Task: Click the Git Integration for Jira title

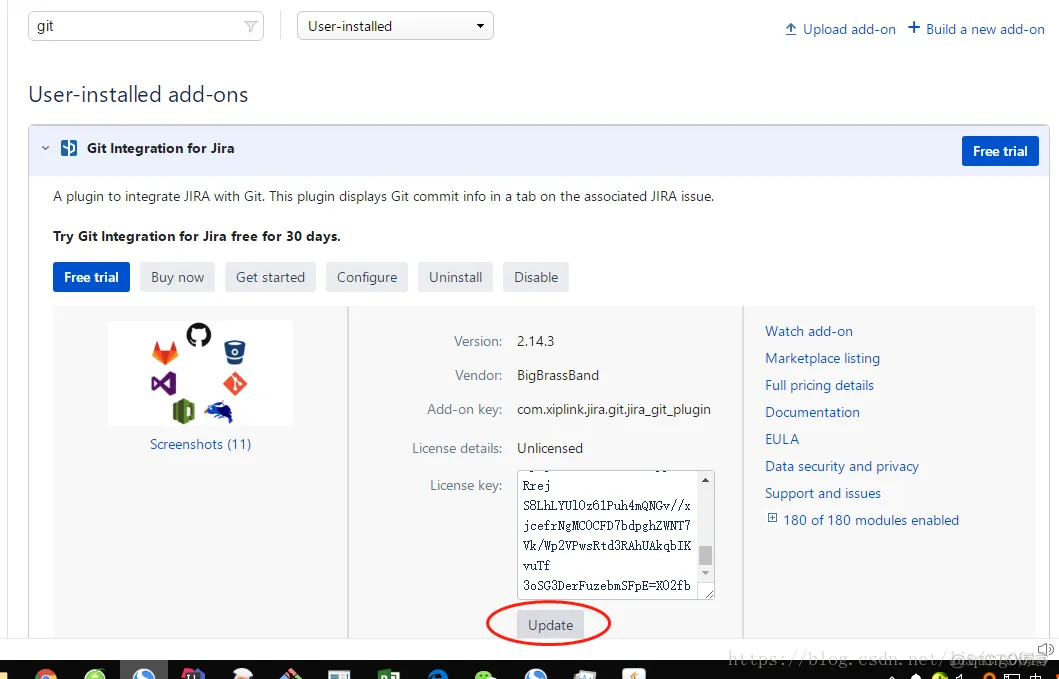Action: tap(161, 148)
